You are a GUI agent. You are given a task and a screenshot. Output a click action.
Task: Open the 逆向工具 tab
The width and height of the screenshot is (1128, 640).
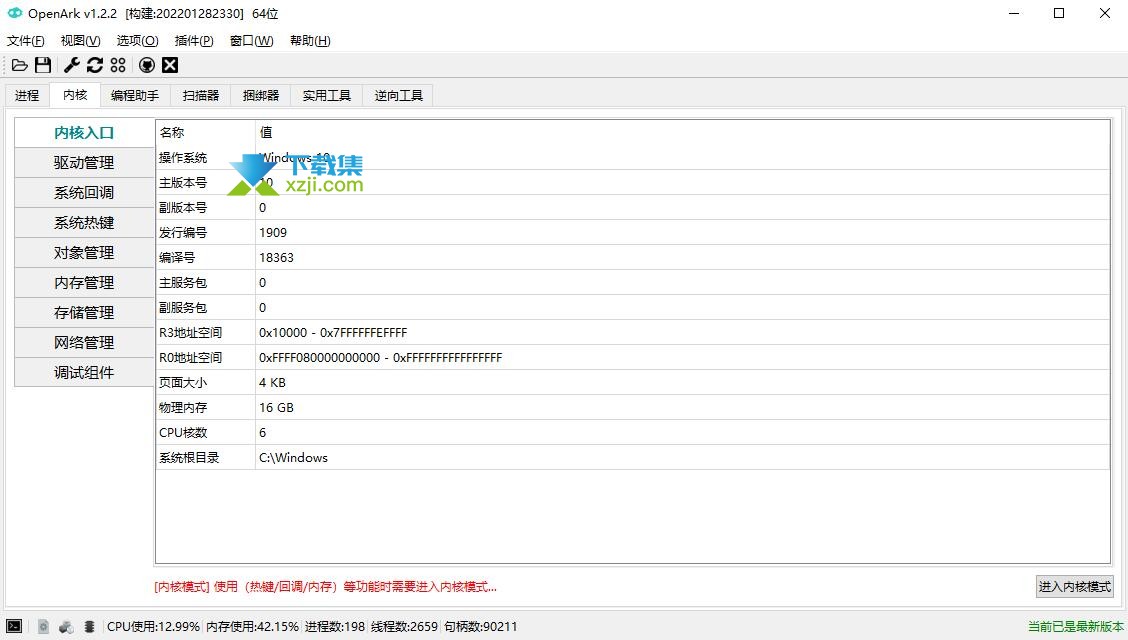pos(399,96)
